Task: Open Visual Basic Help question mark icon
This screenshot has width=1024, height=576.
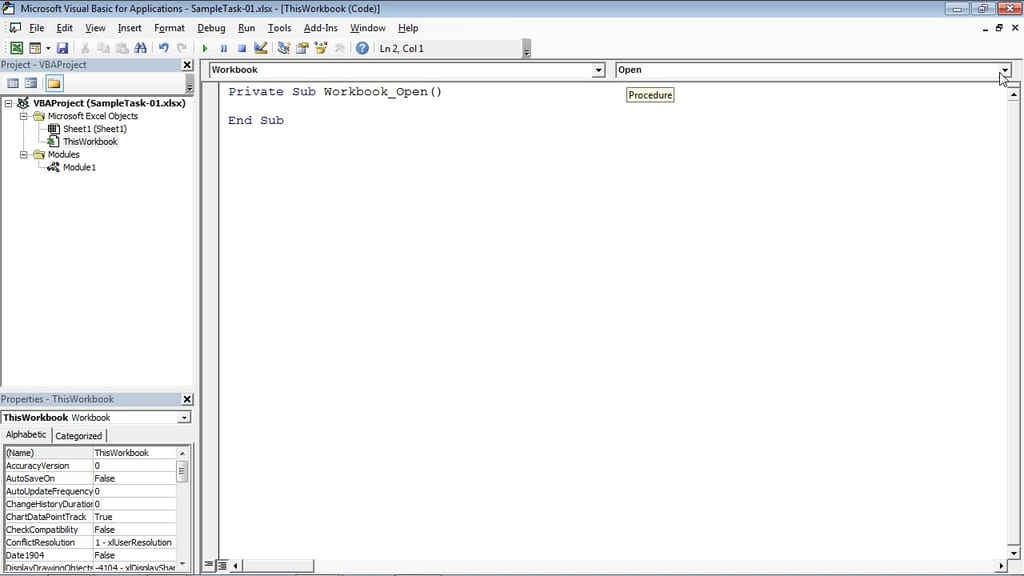Action: tap(362, 48)
